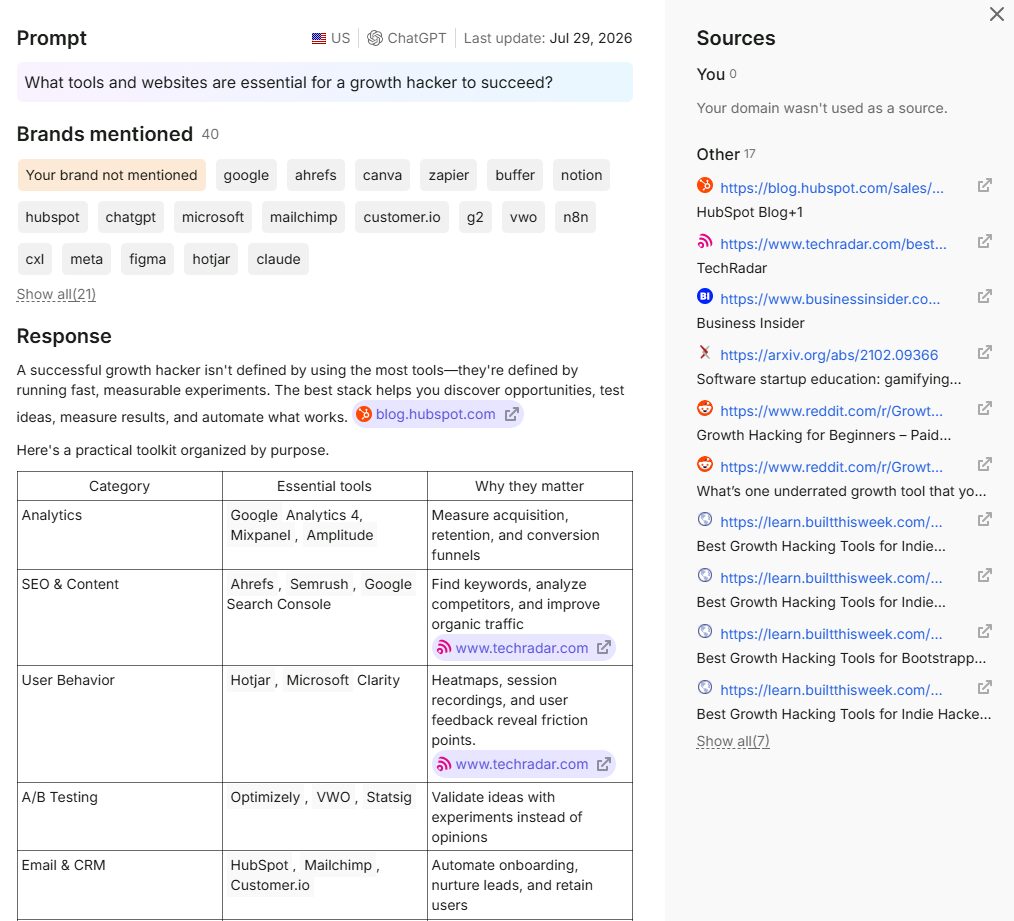Click external icon in User Behavior techradar chip
Image resolution: width=1014 pixels, height=921 pixels.
(603, 764)
